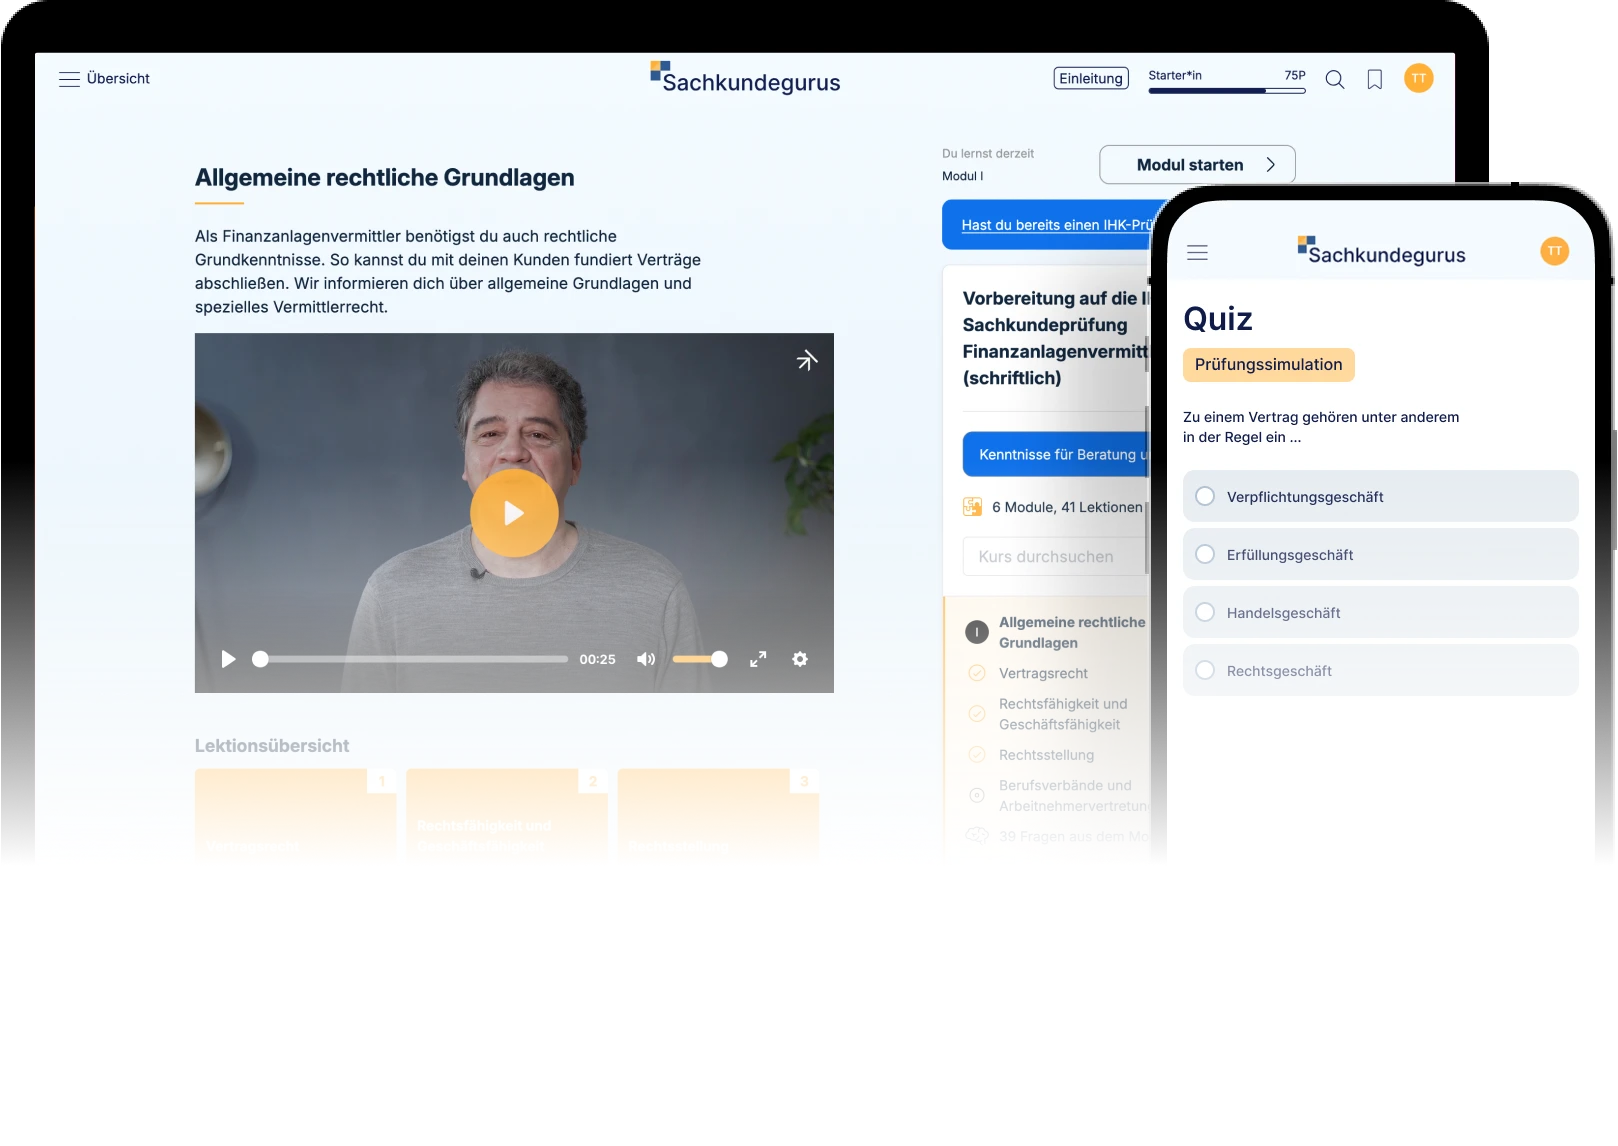Click the Kurs durchsuchen search field
Image resolution: width=1618 pixels, height=1146 pixels.
tap(1056, 557)
